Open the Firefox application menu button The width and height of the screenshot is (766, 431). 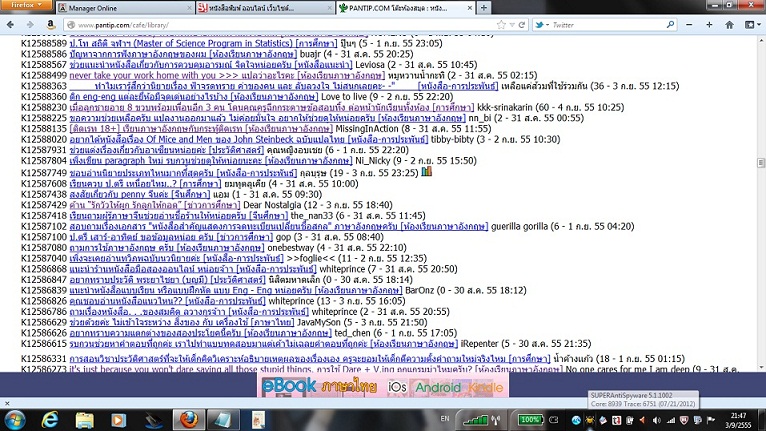[x=26, y=5]
